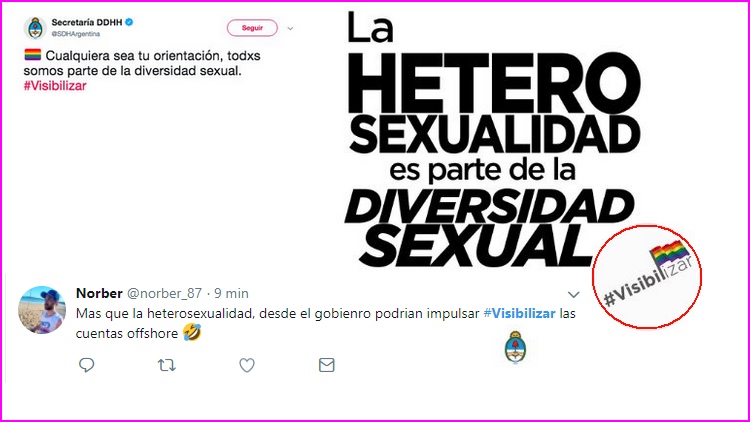Screen dimensions: 750x422
Task: Open the 9 min timestamp on the reply
Action: (x=231, y=293)
